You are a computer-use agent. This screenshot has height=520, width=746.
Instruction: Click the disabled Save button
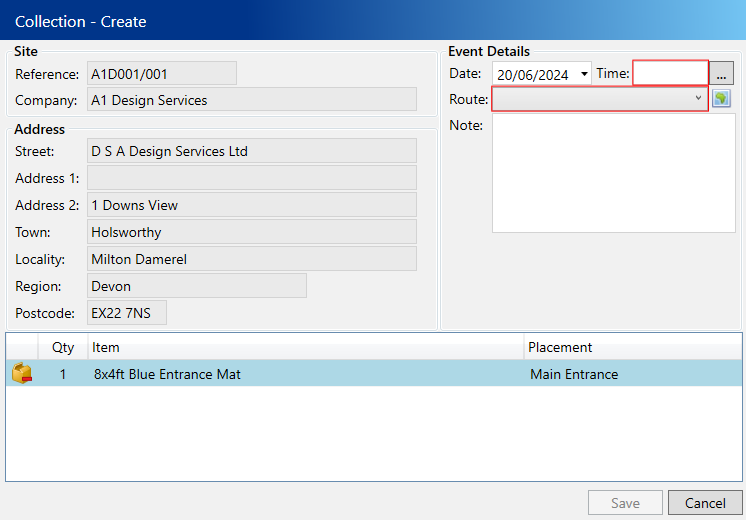point(625,503)
